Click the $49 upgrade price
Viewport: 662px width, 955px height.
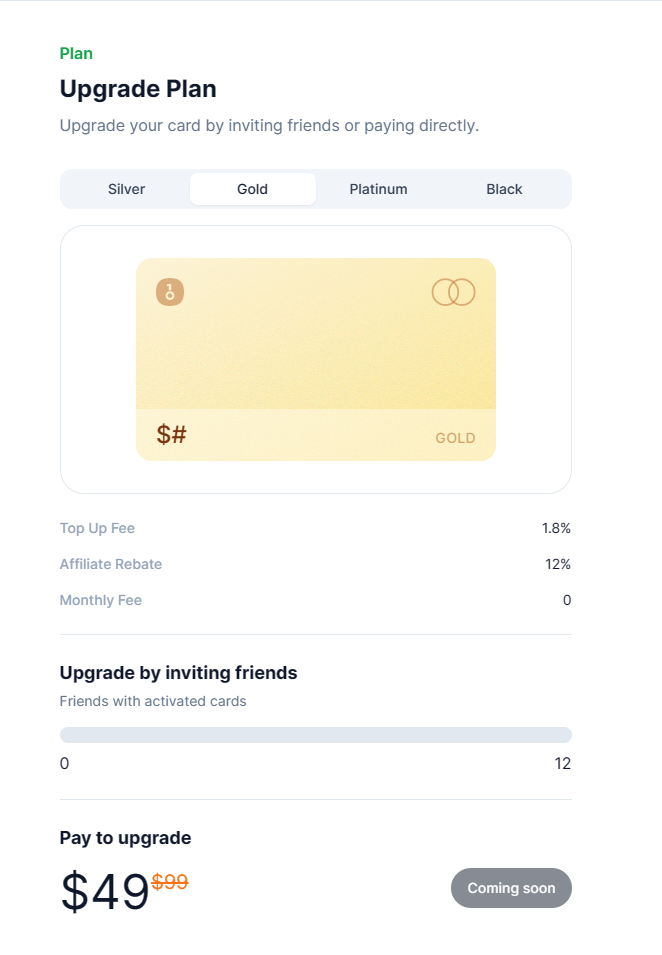tap(105, 892)
